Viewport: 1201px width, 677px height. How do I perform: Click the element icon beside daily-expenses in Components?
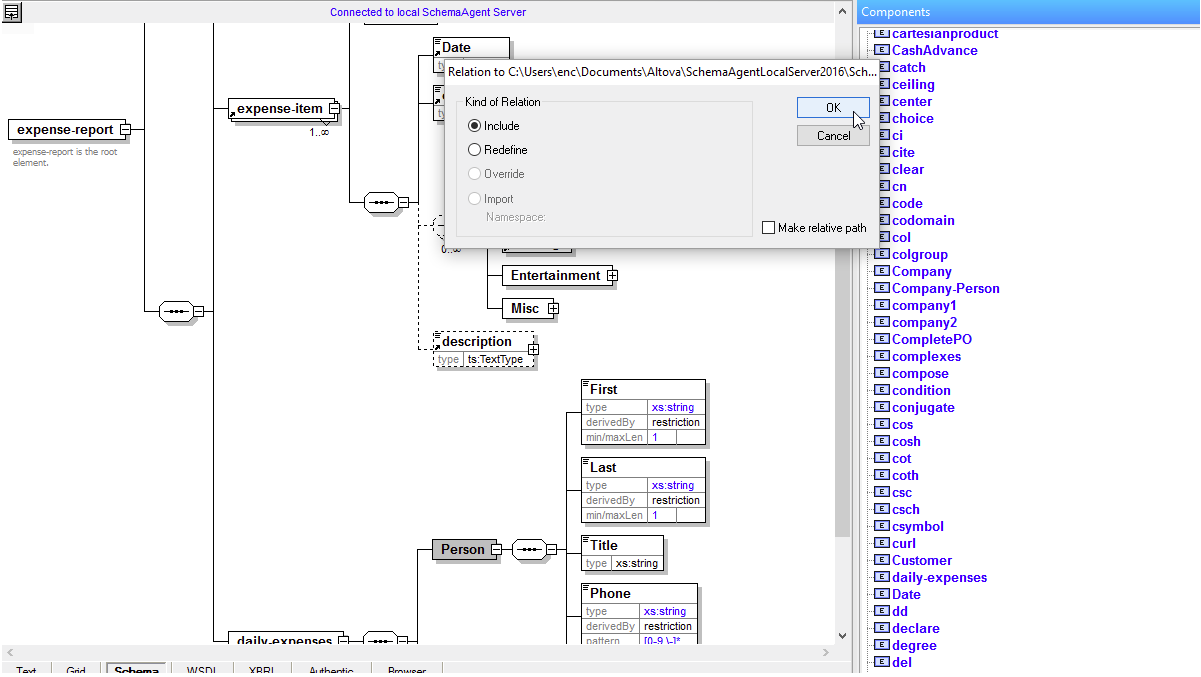[x=881, y=577]
